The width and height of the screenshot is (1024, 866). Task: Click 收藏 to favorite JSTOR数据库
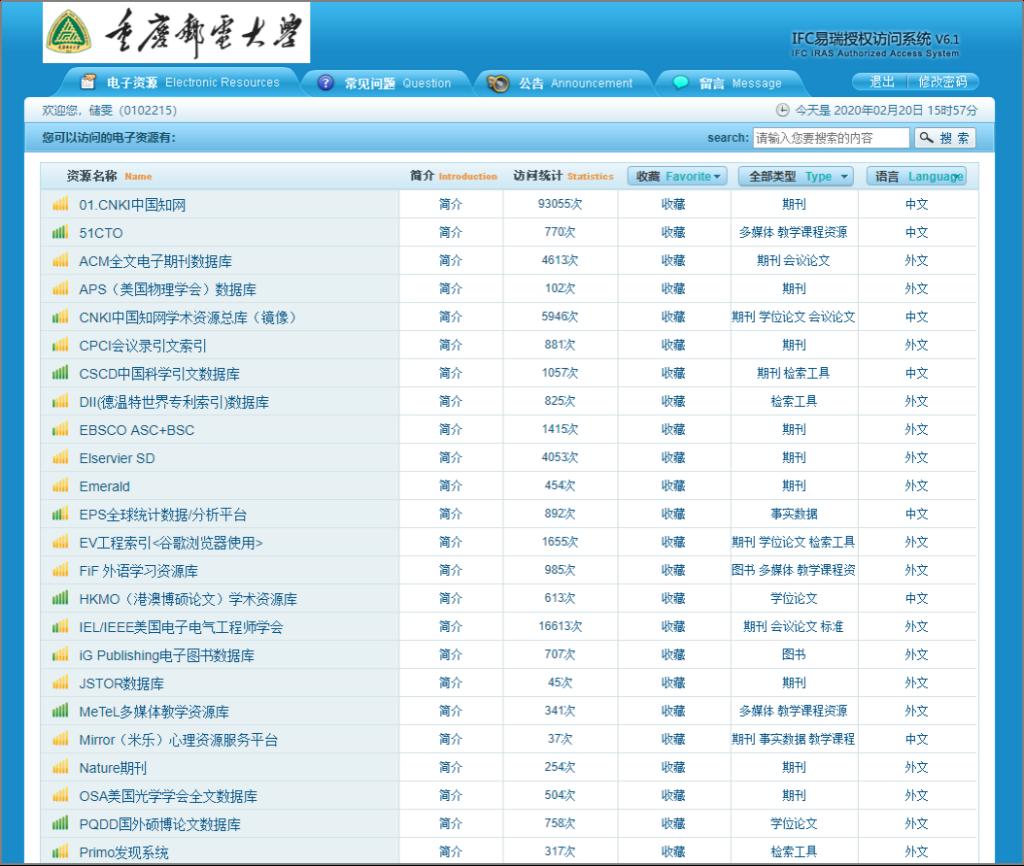pyautogui.click(x=673, y=683)
